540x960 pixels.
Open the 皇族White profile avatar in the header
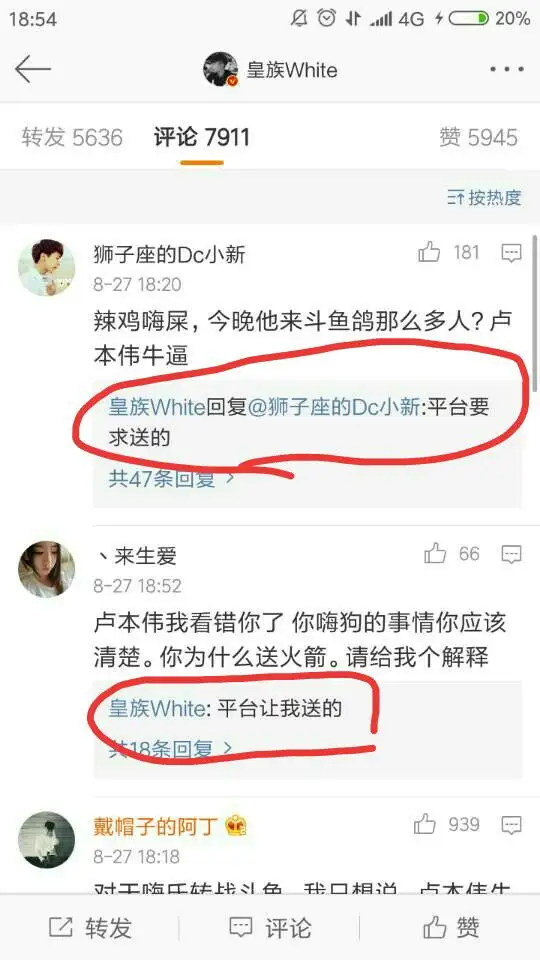(220, 69)
